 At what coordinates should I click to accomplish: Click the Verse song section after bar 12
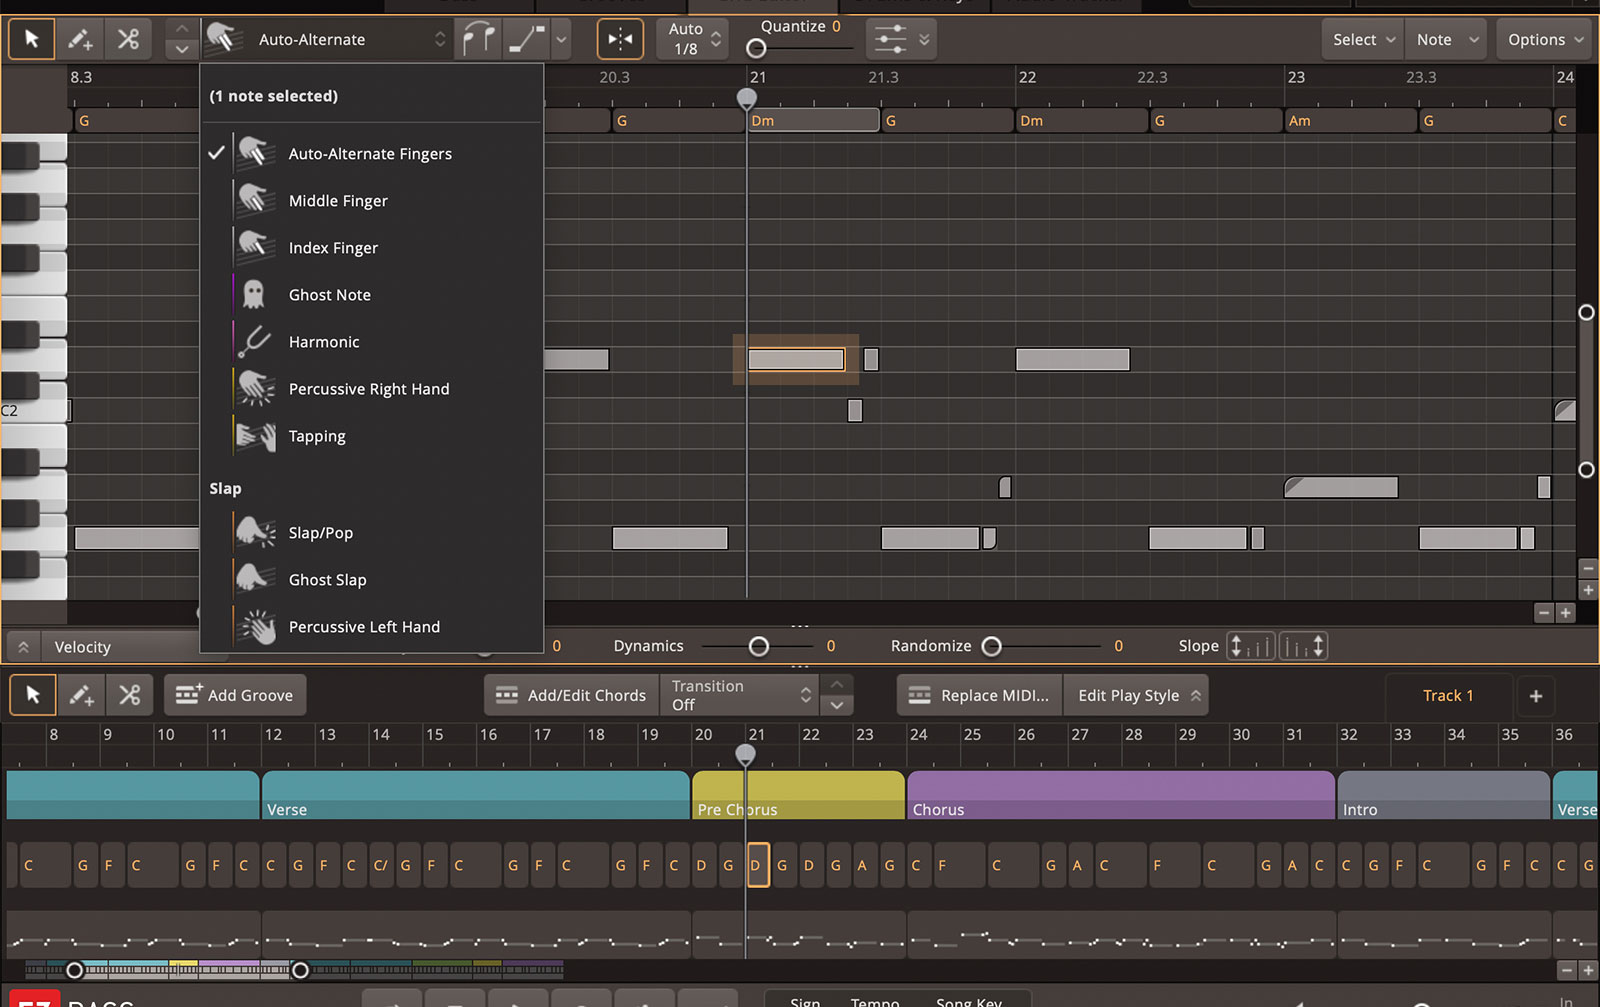click(x=475, y=795)
